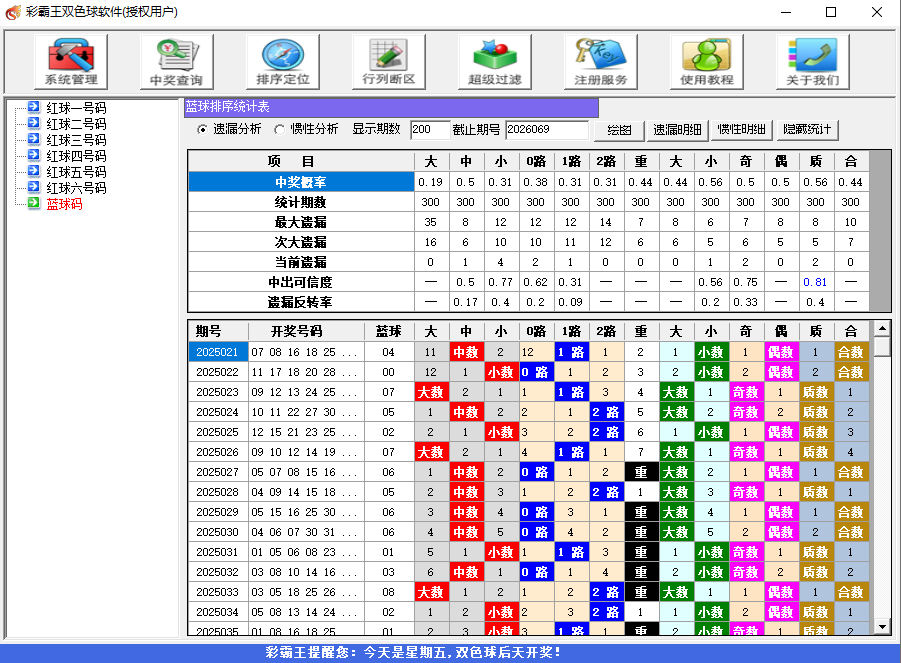Click app logo icon in title bar

[13, 12]
